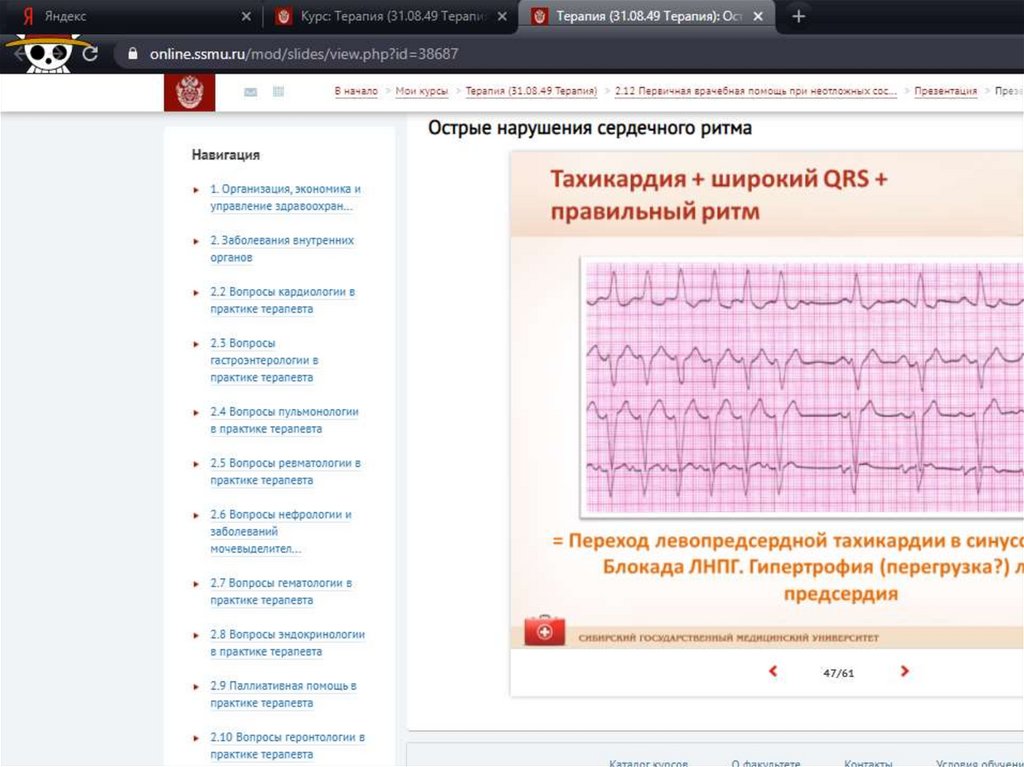The image size is (1024, 767).
Task: Expand arrow beside 2.7 Вопросы гематологии
Action: click(196, 584)
